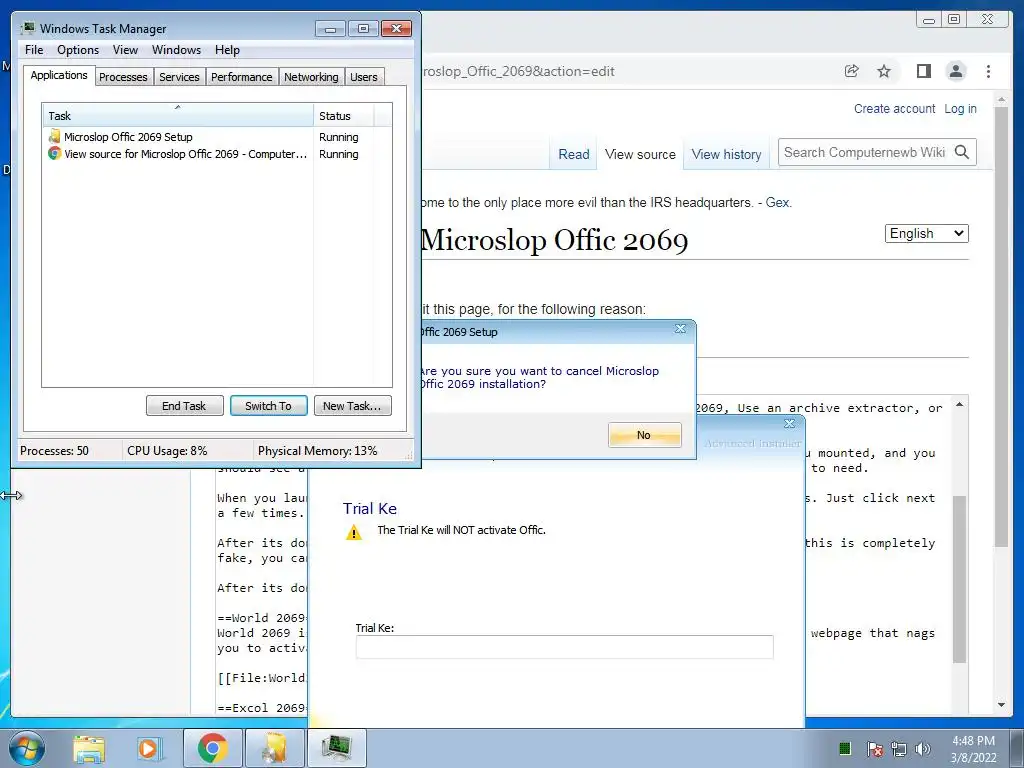Image resolution: width=1024 pixels, height=768 pixels.
Task: Open the View menu in Task Manager
Action: [125, 50]
